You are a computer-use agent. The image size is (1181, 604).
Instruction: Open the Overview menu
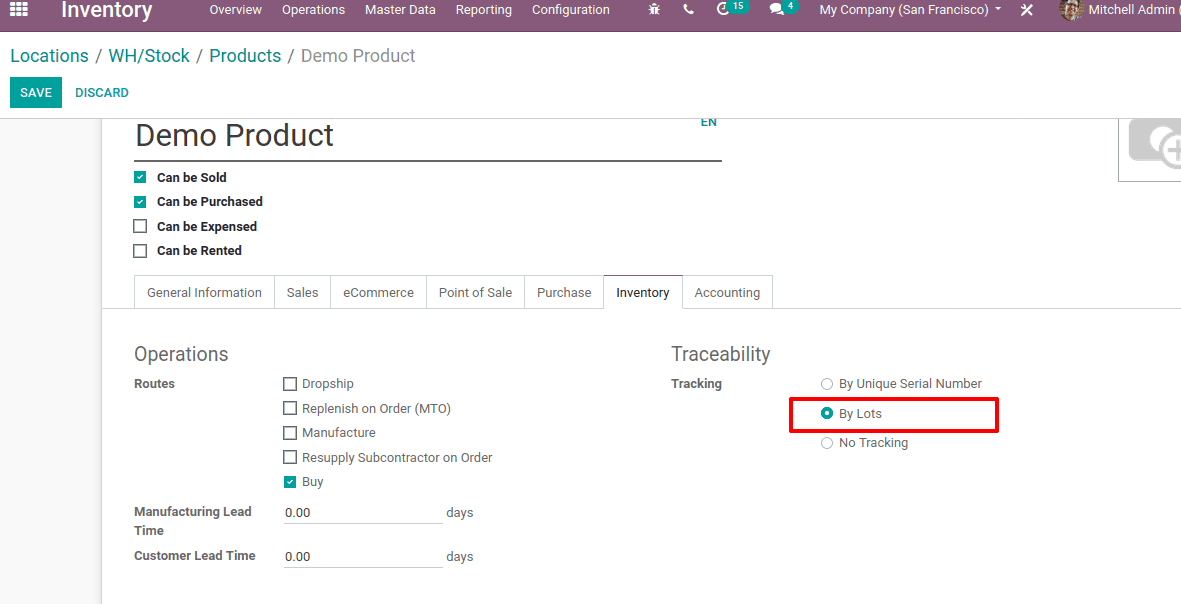click(236, 10)
